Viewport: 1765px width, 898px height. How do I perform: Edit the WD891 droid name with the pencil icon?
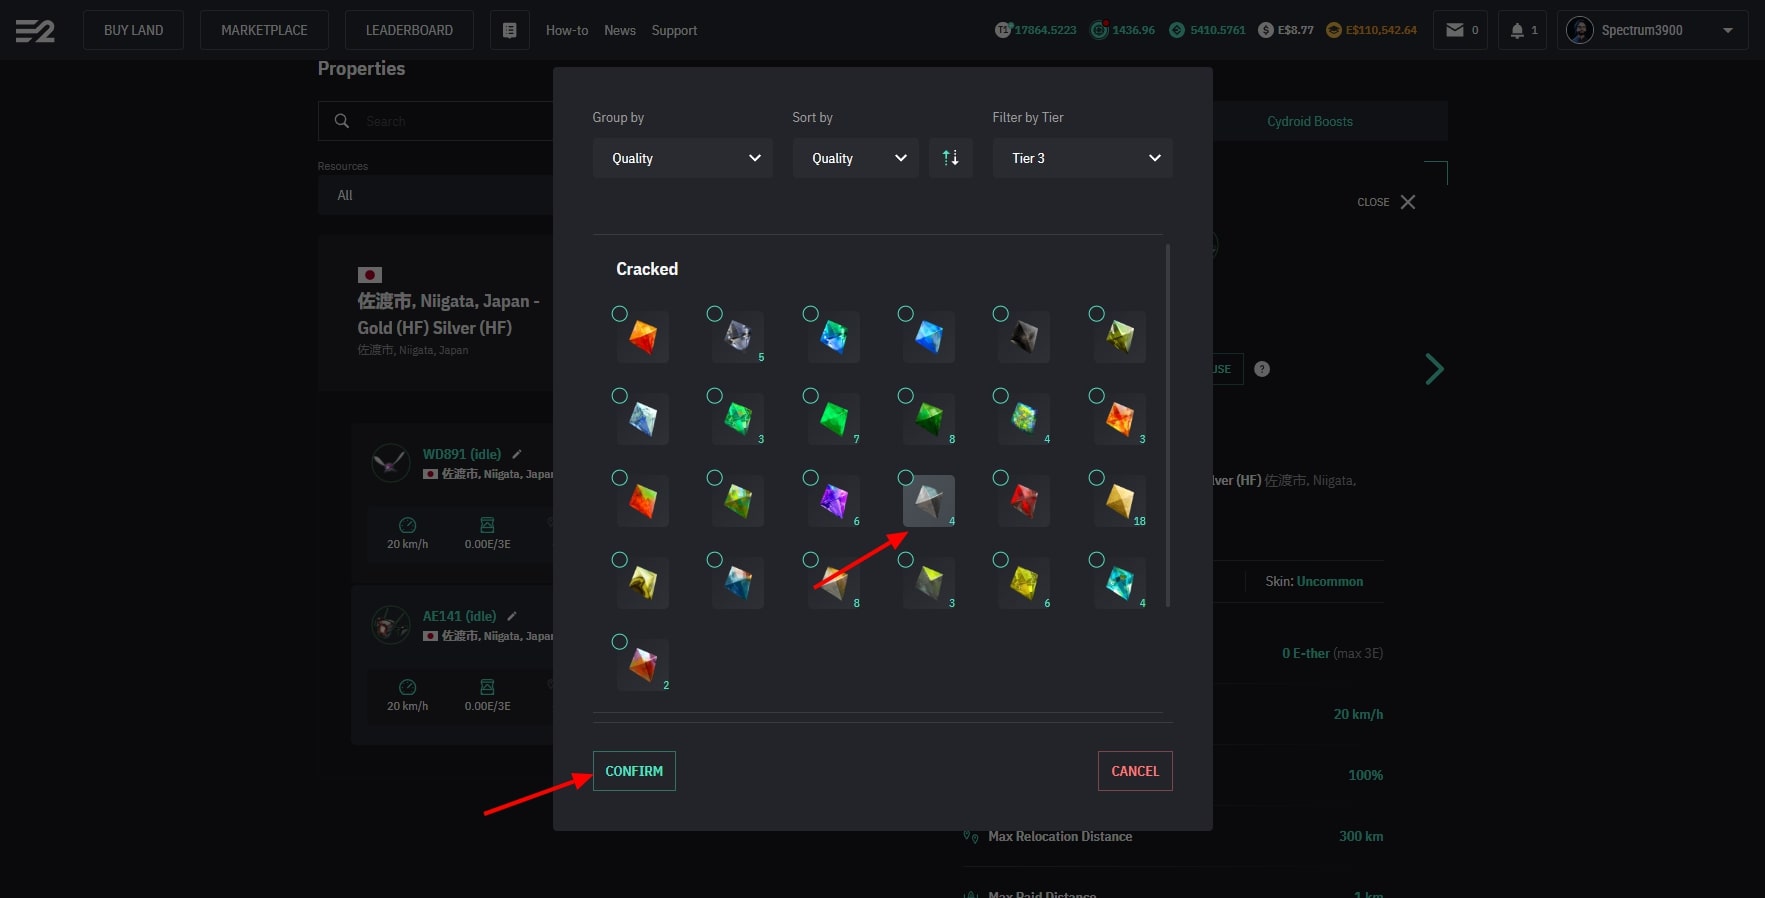[x=517, y=454]
